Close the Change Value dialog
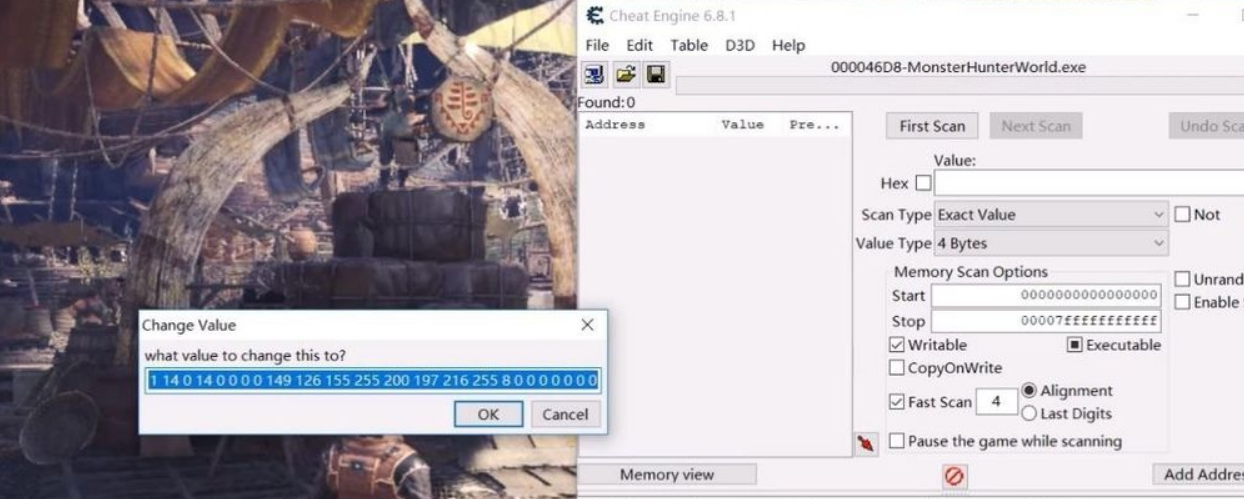The width and height of the screenshot is (1244, 499). (x=587, y=325)
